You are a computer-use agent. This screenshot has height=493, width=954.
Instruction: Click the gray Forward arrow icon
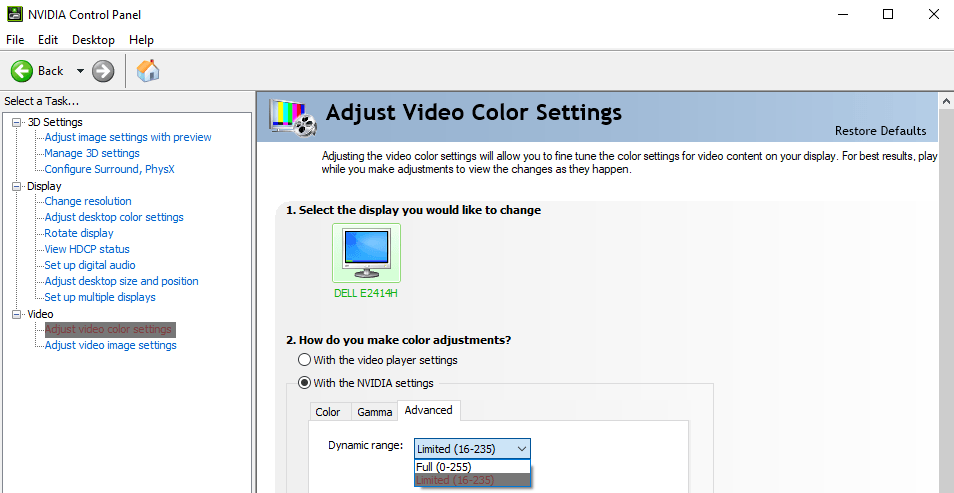(103, 71)
